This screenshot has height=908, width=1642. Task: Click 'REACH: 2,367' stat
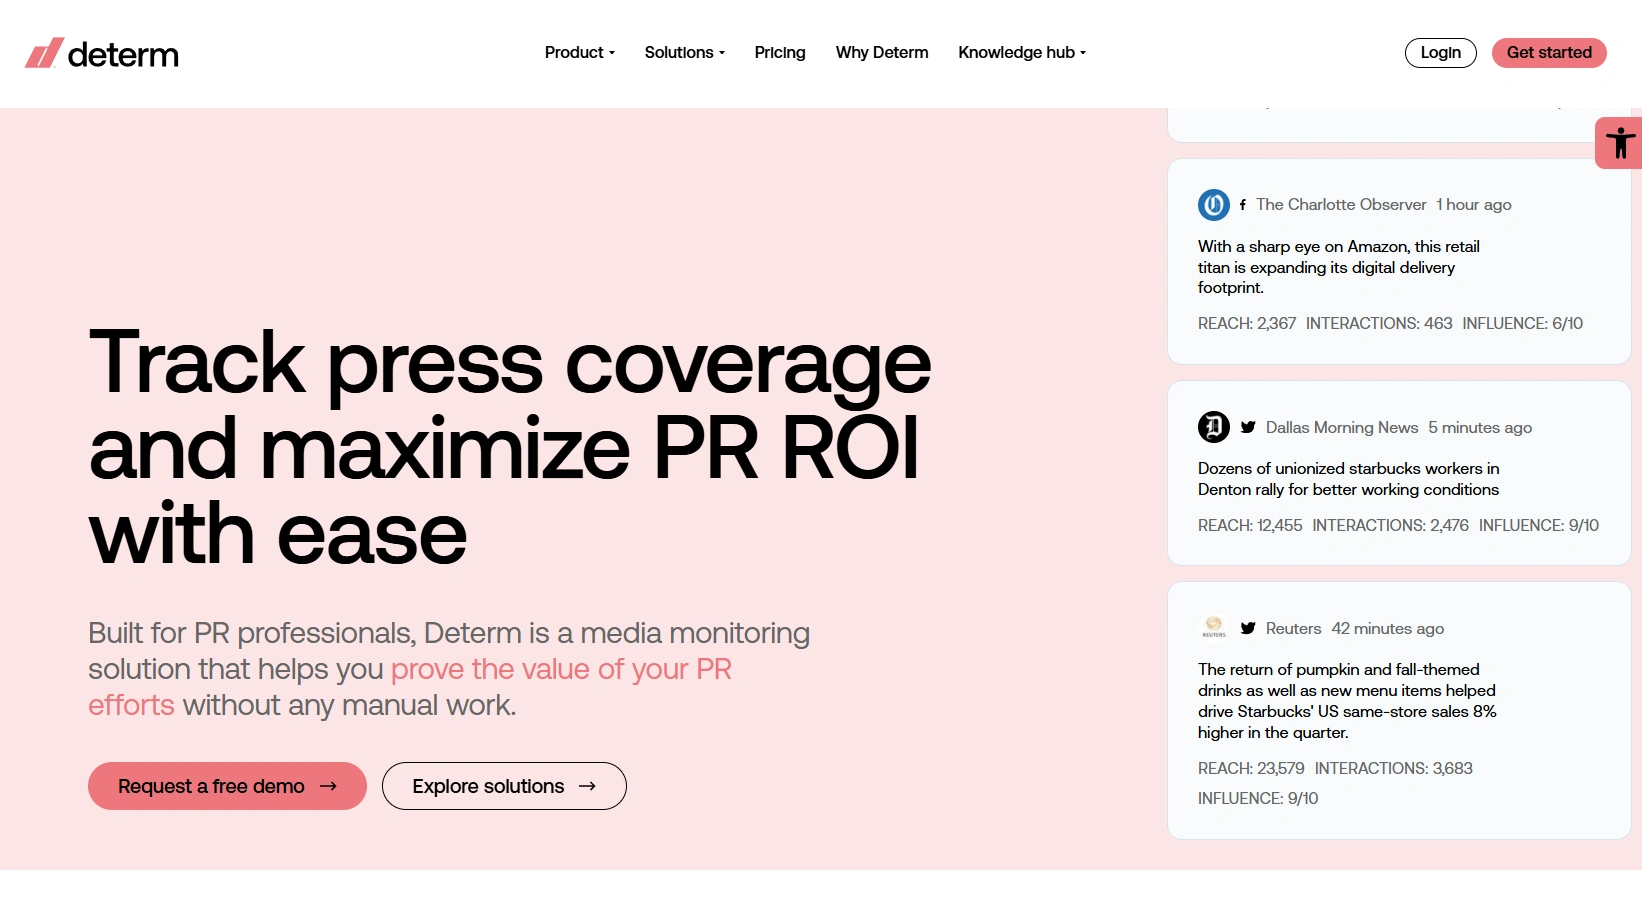click(1247, 324)
